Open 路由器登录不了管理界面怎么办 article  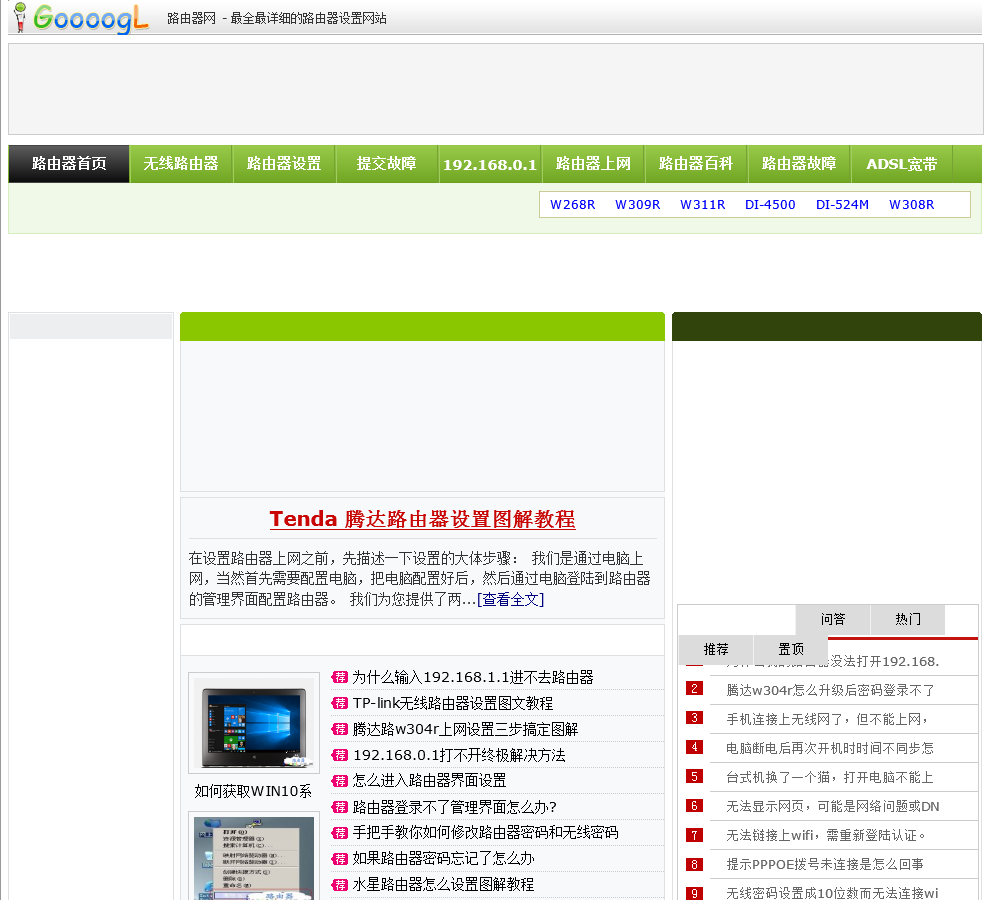[455, 807]
